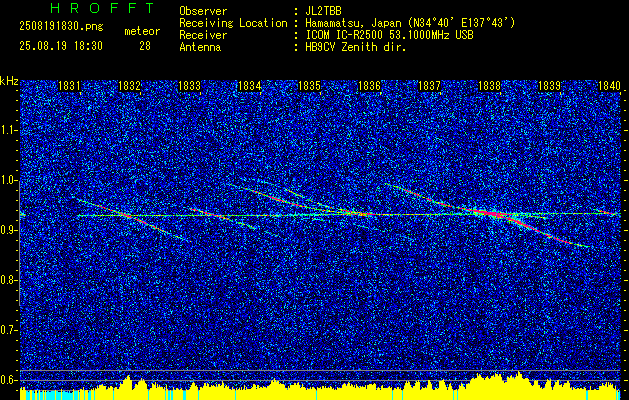Click the 1839 time marker
The width and height of the screenshot is (629, 400).
549,86
